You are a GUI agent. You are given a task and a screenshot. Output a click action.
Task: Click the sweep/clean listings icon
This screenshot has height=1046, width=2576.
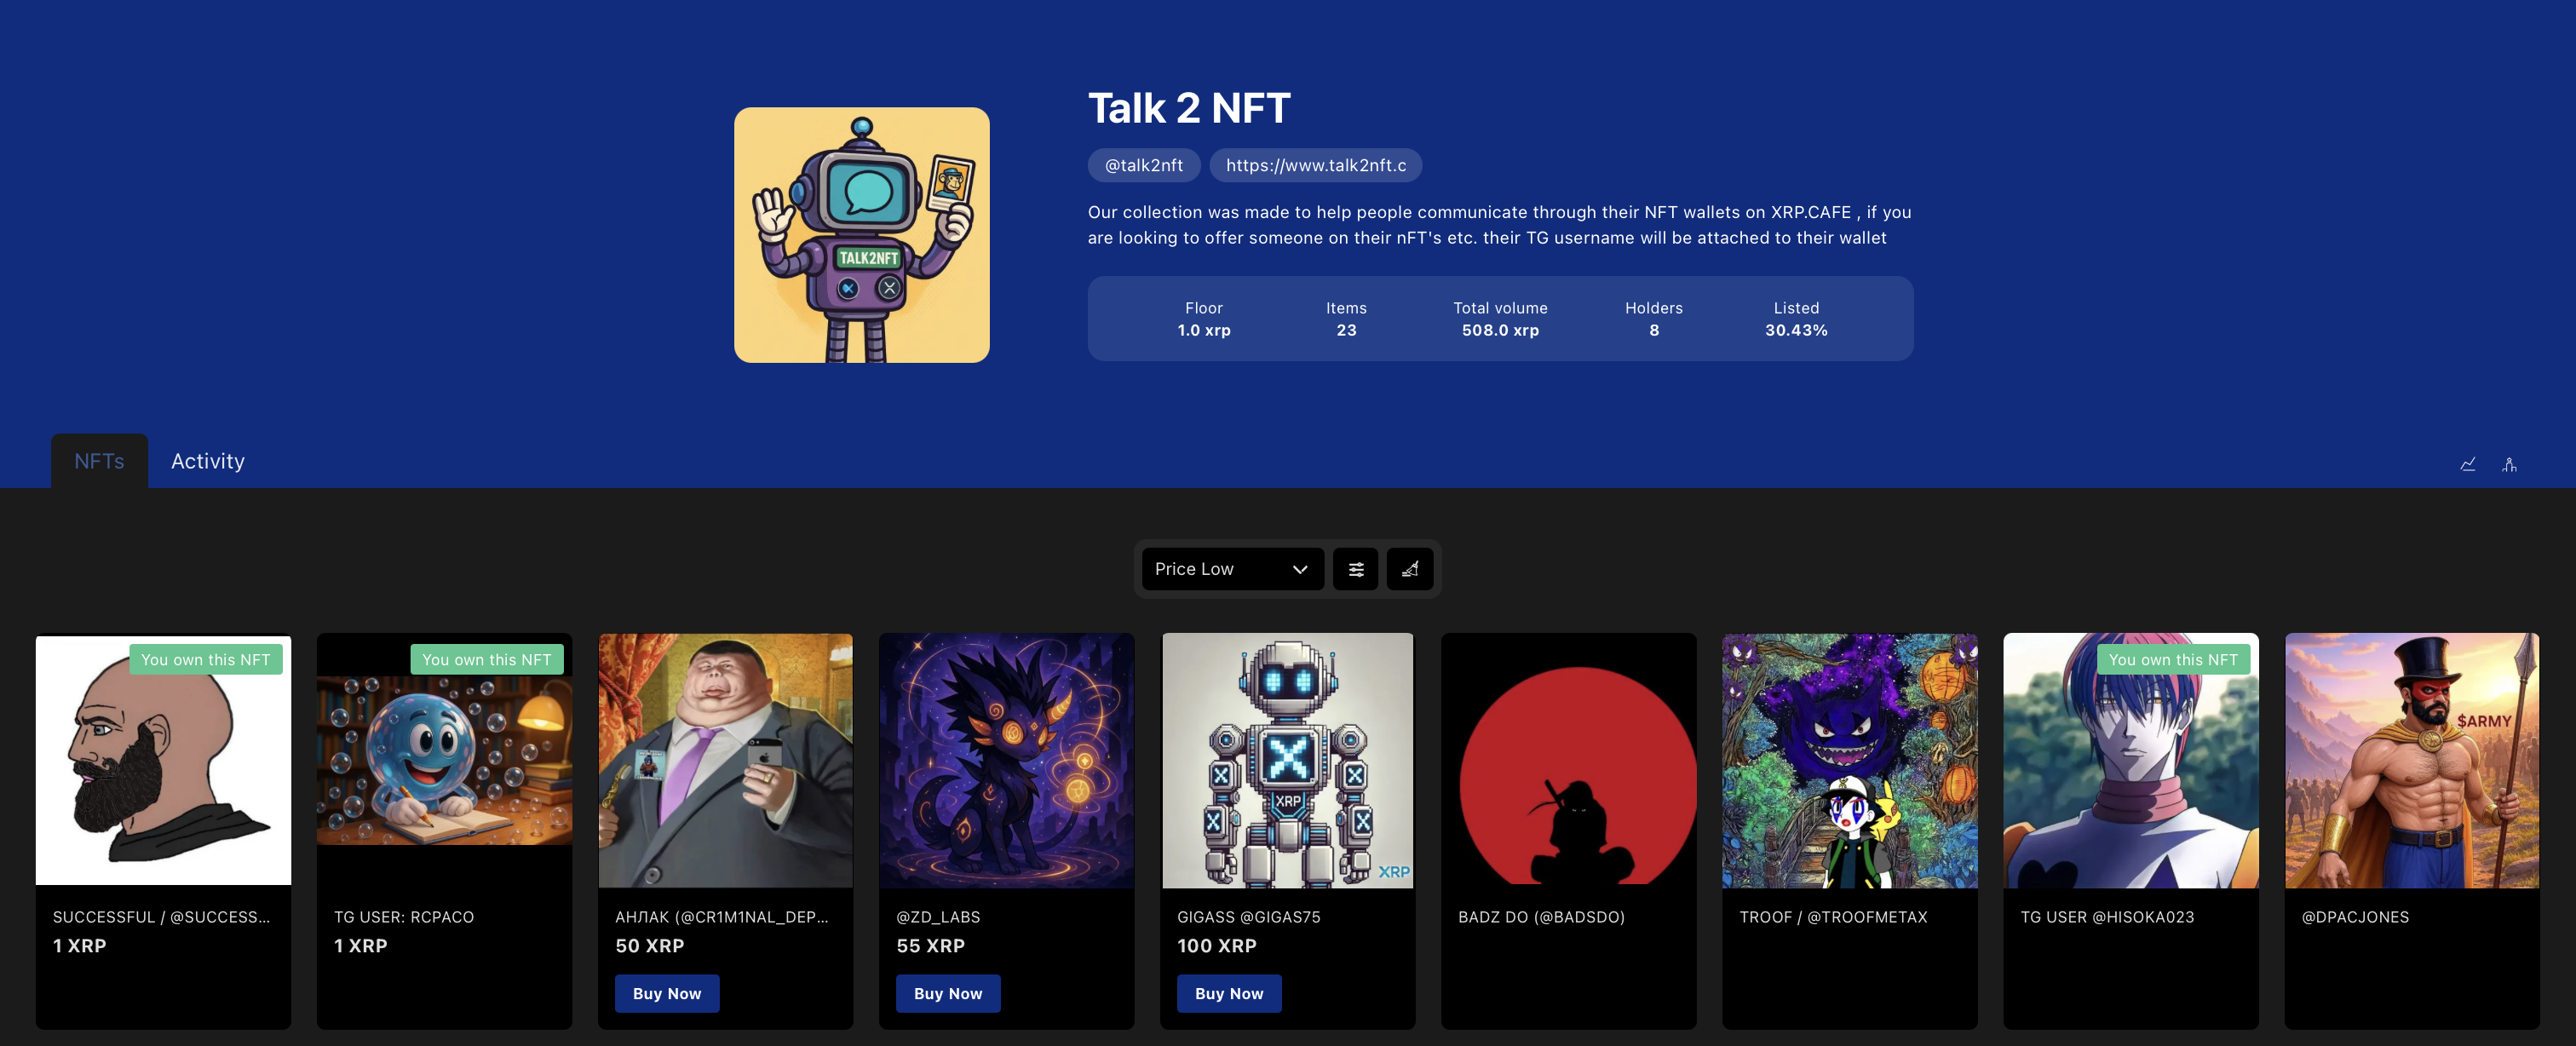click(1410, 568)
